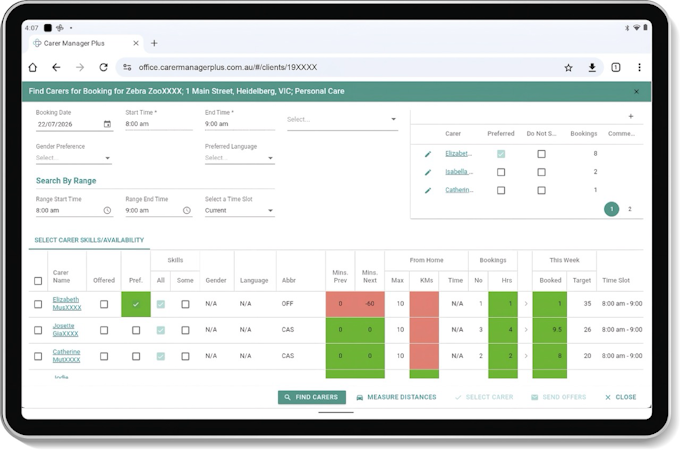The width and height of the screenshot is (680, 450).
Task: Bookmark the page with the star icon
Action: [x=568, y=67]
